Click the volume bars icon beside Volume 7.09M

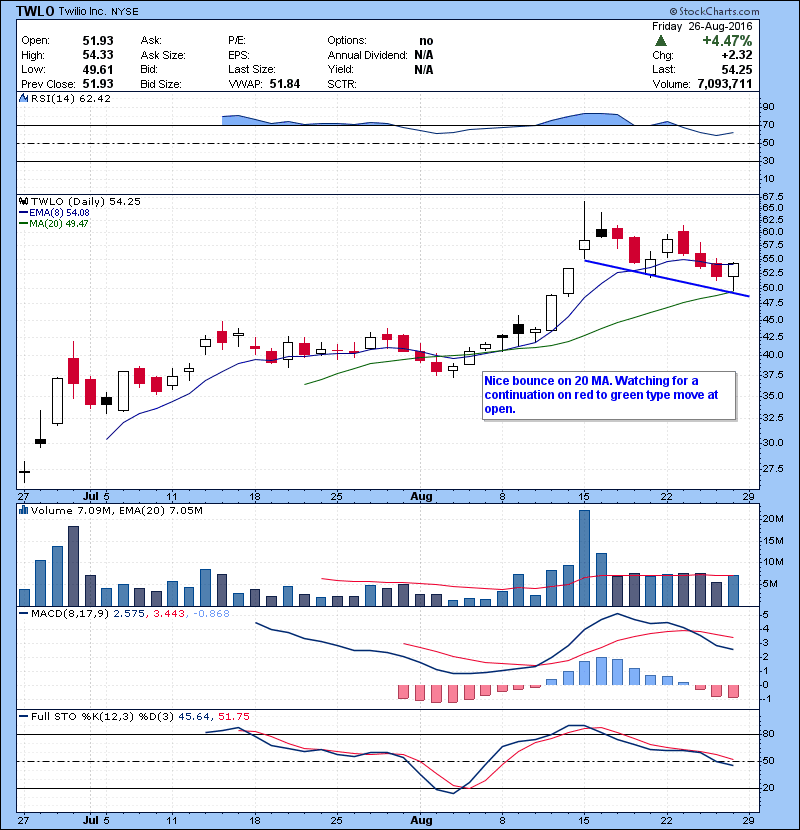pyautogui.click(x=23, y=510)
